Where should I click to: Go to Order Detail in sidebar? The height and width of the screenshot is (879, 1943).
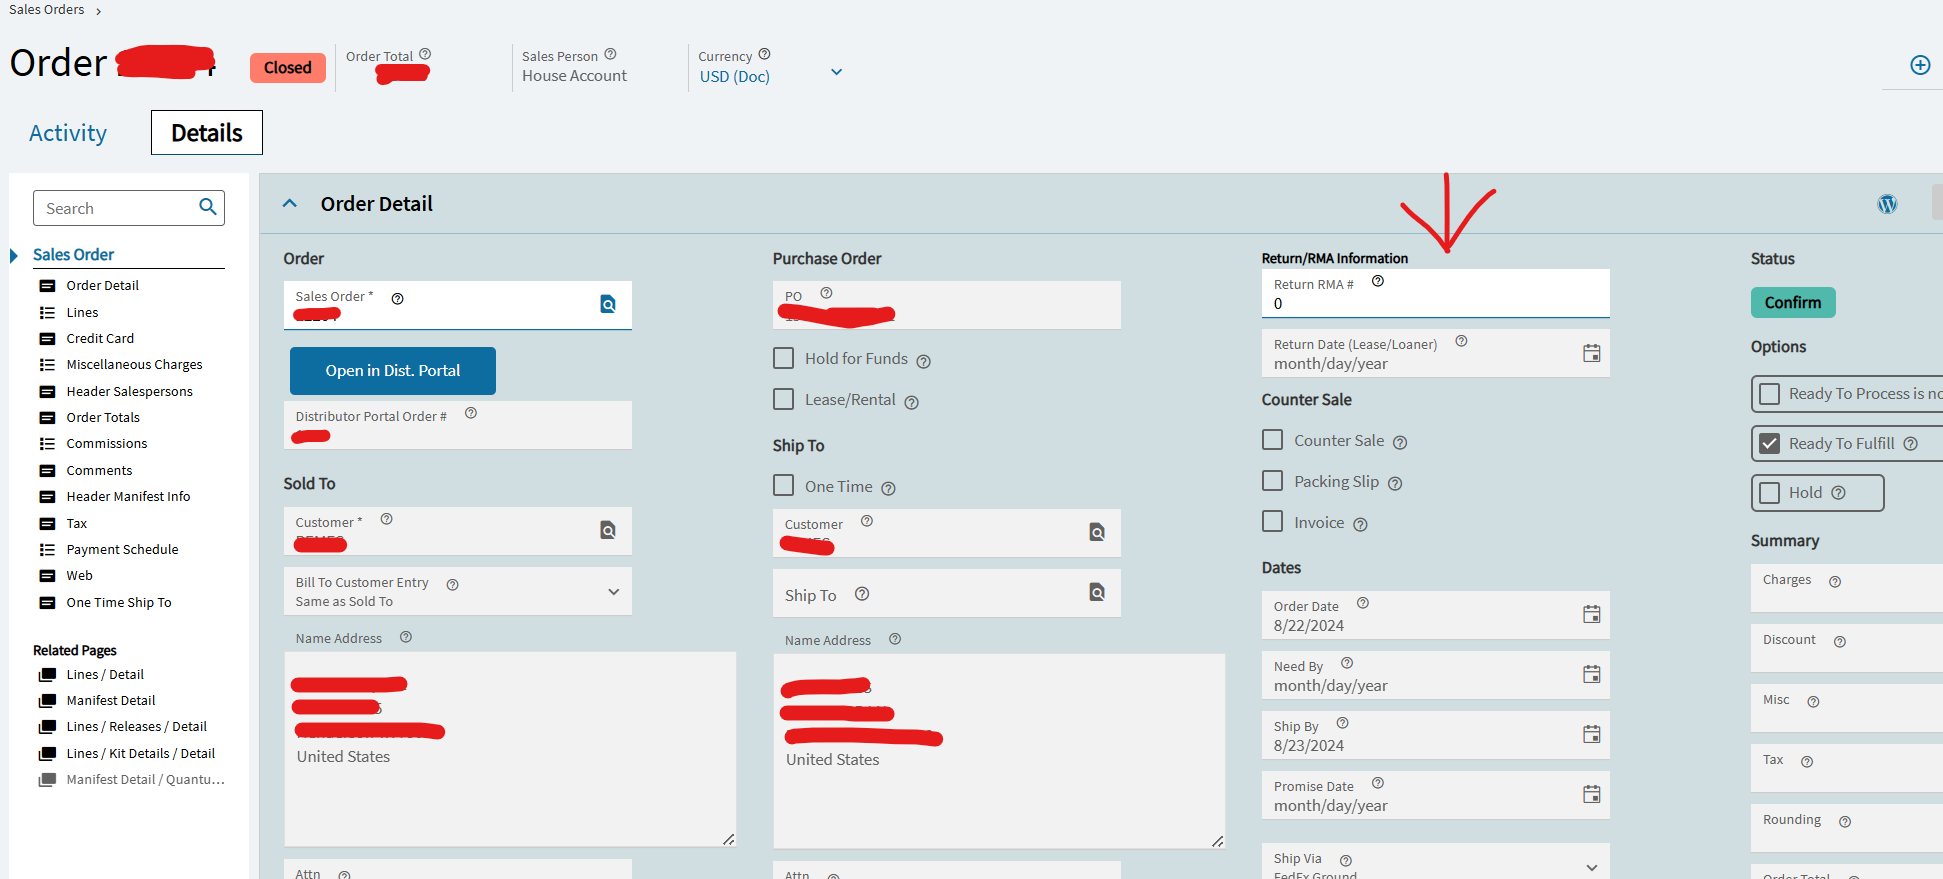(x=103, y=286)
